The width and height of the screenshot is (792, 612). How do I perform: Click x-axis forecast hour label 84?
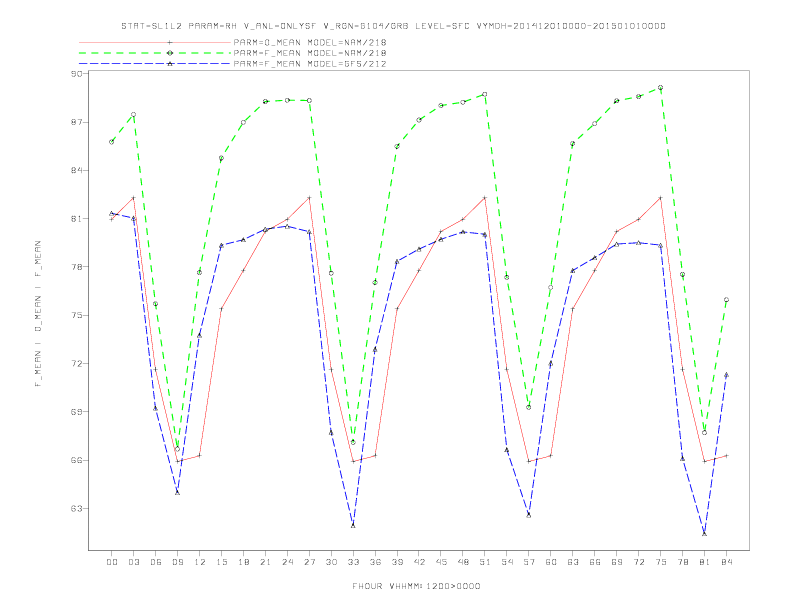point(726,562)
